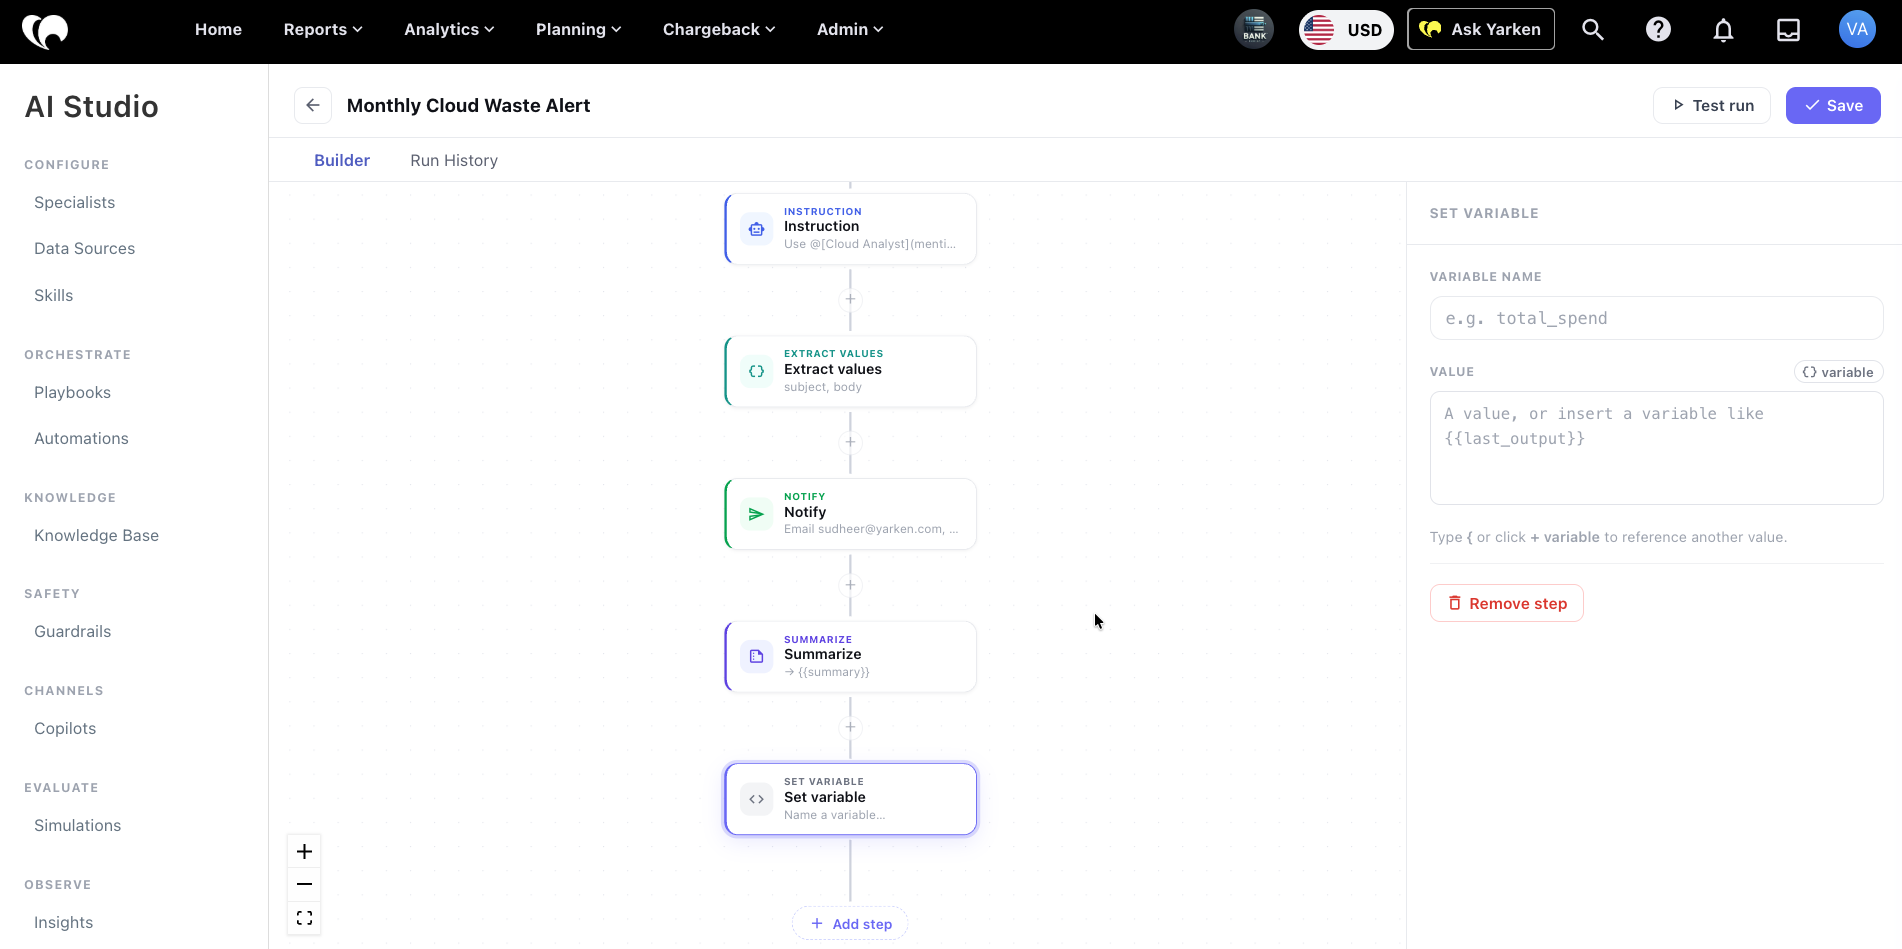1902x949 pixels.
Task: Click the Set variable code icon
Action: point(757,799)
